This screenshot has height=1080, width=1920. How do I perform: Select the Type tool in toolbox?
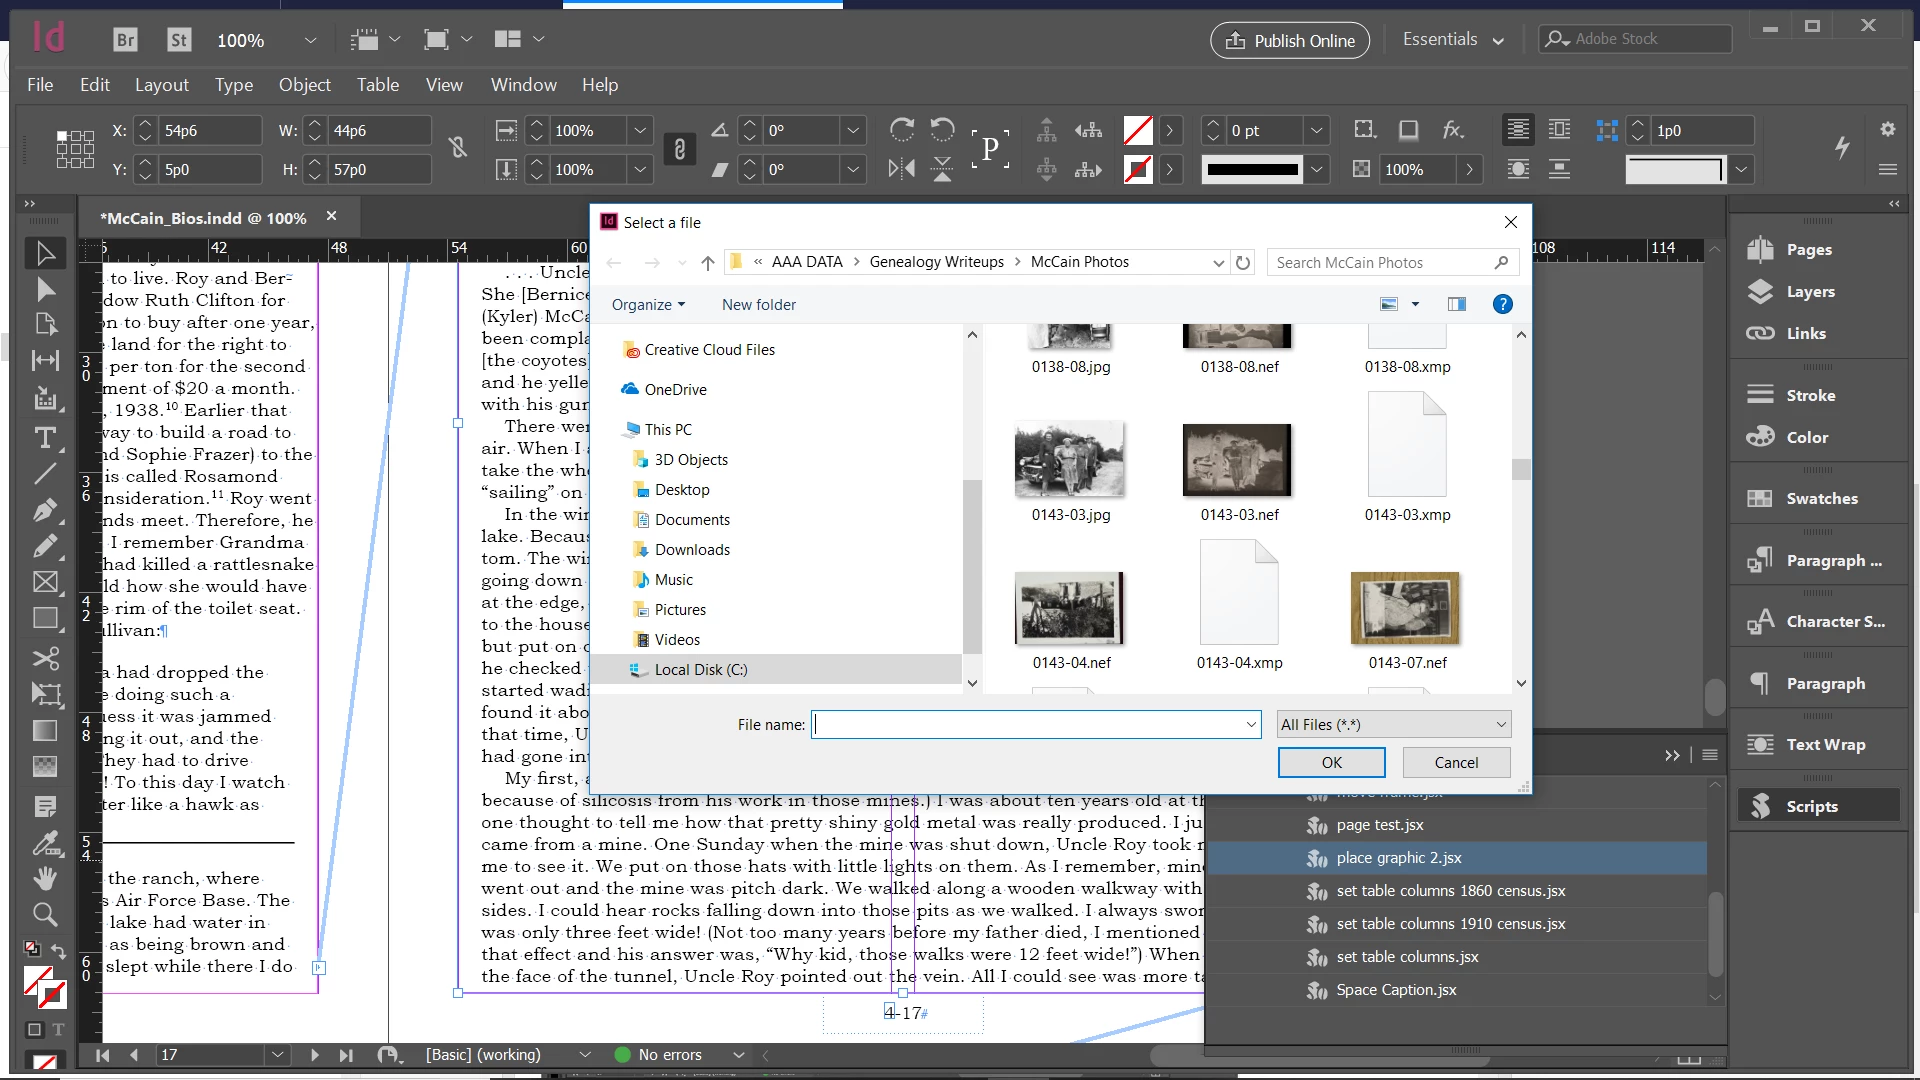pos(45,438)
